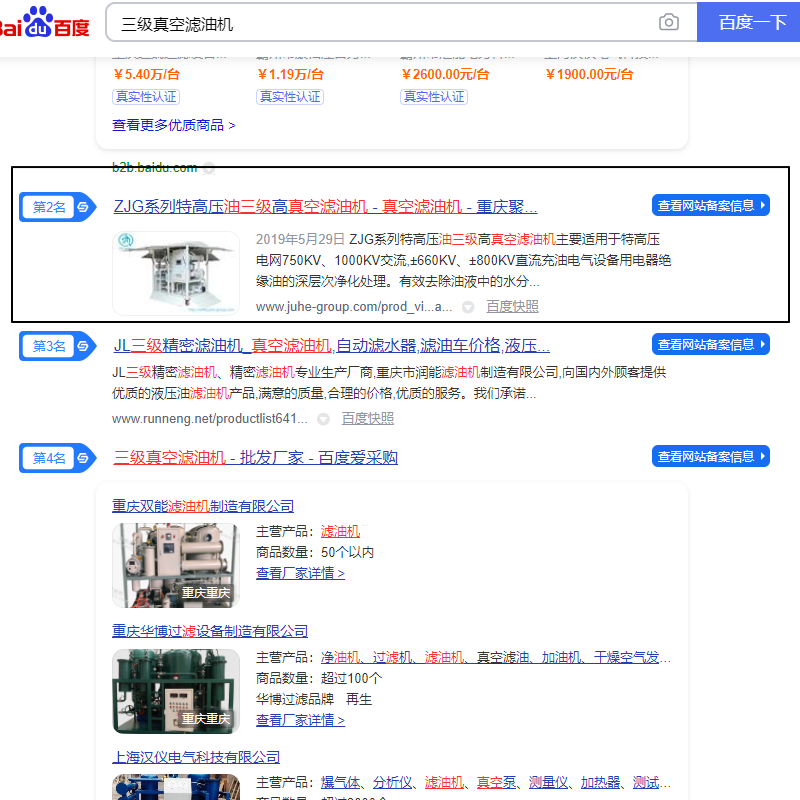Open 查看厂家详情 under 重庆双能
Viewport: 800px width, 800px height.
click(301, 573)
